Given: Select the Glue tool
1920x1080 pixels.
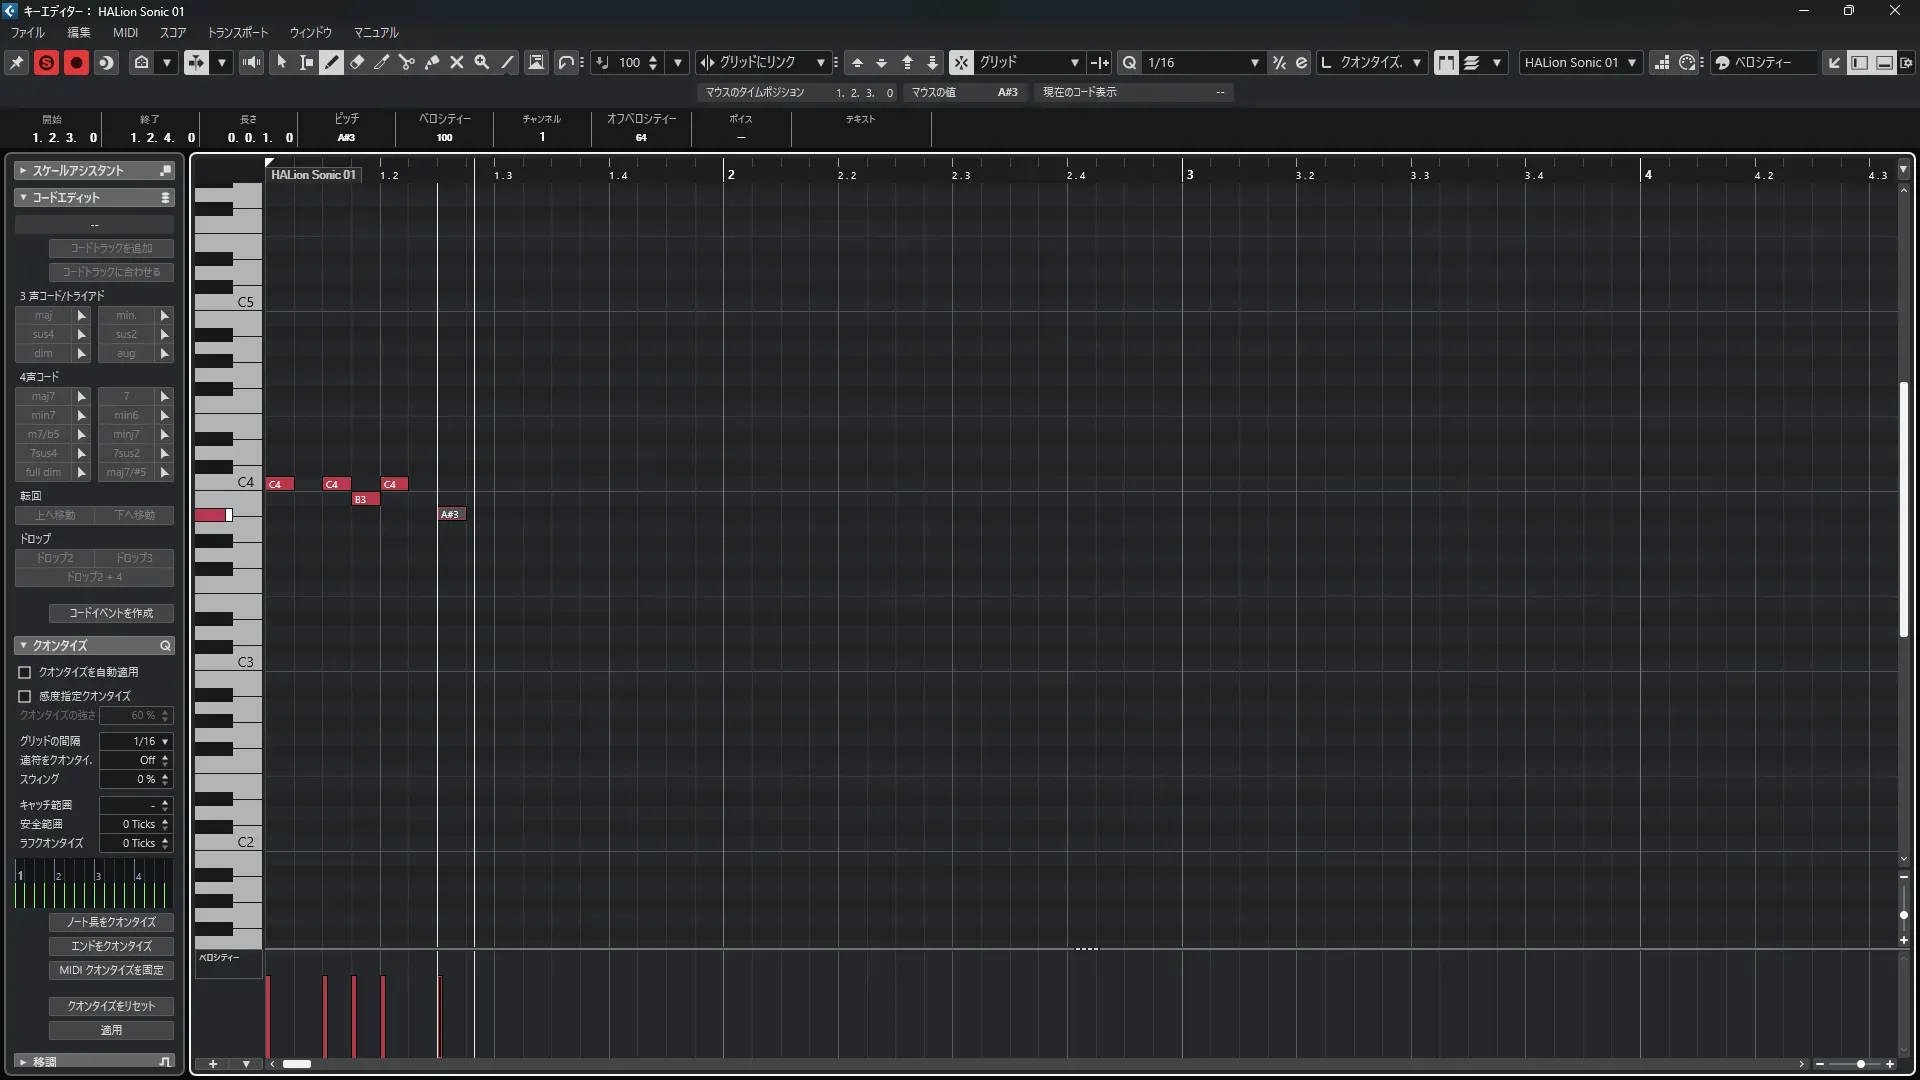Looking at the screenshot, I should [x=431, y=62].
